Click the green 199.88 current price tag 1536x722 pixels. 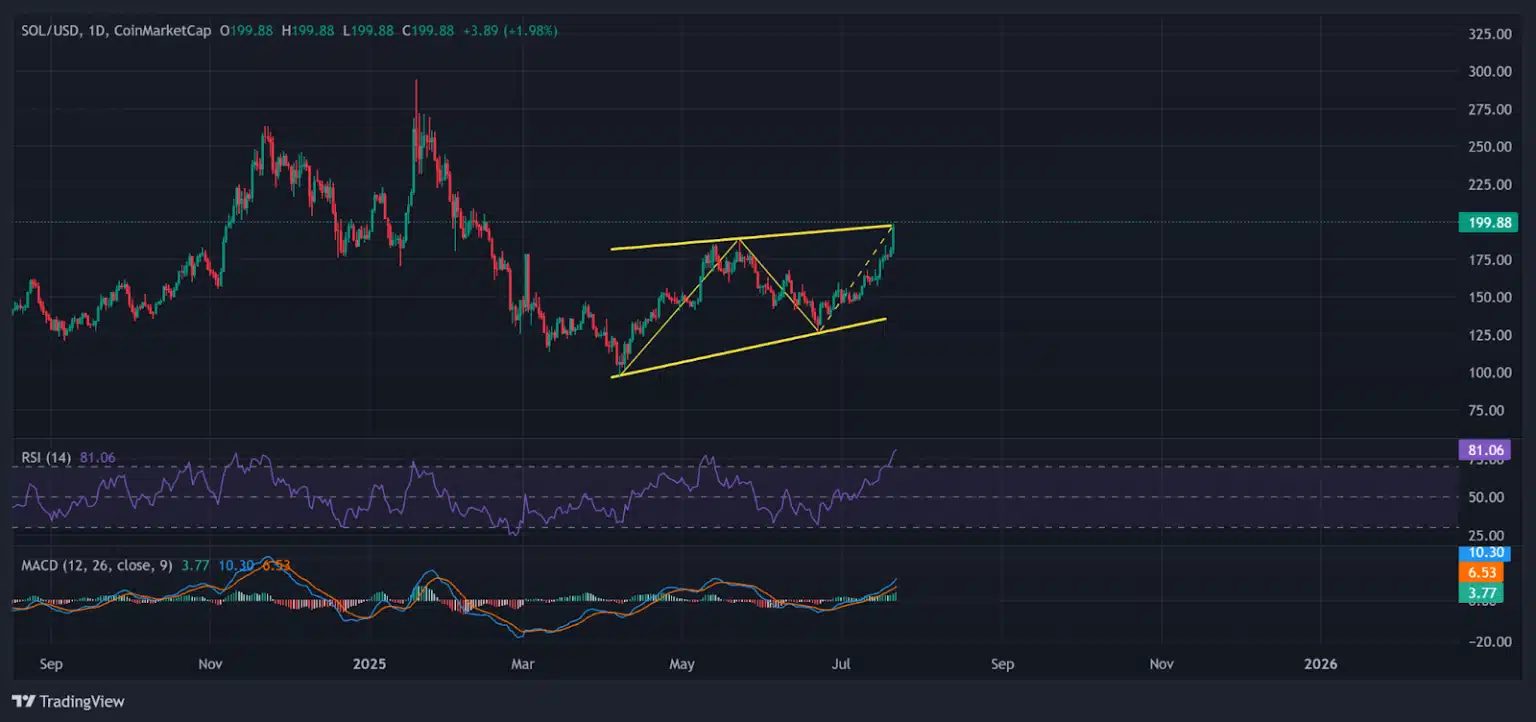(1491, 222)
